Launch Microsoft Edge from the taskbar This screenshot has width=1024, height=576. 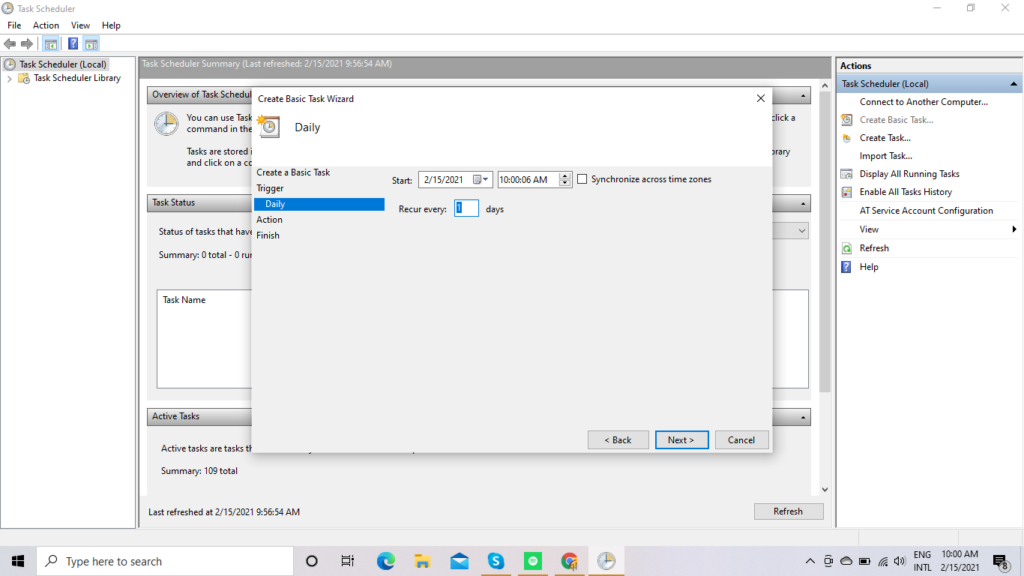(385, 561)
